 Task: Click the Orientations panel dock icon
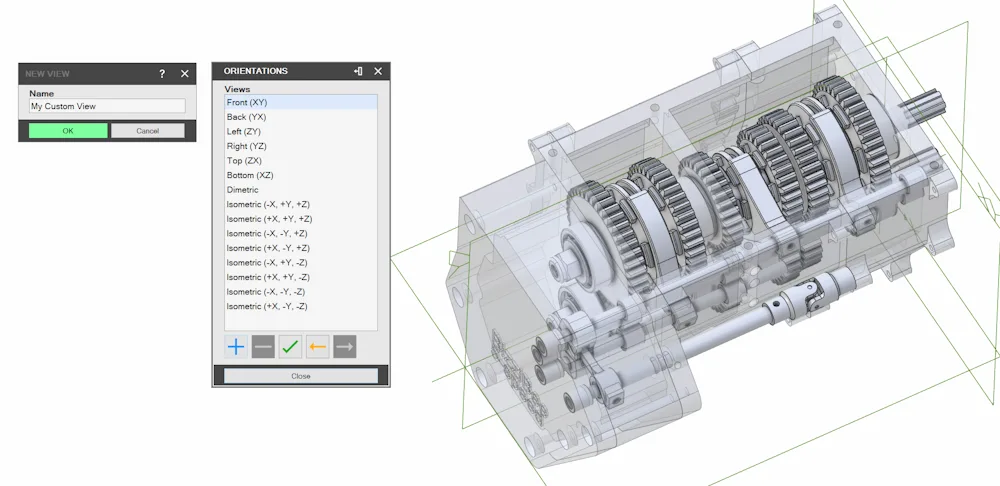pos(358,71)
